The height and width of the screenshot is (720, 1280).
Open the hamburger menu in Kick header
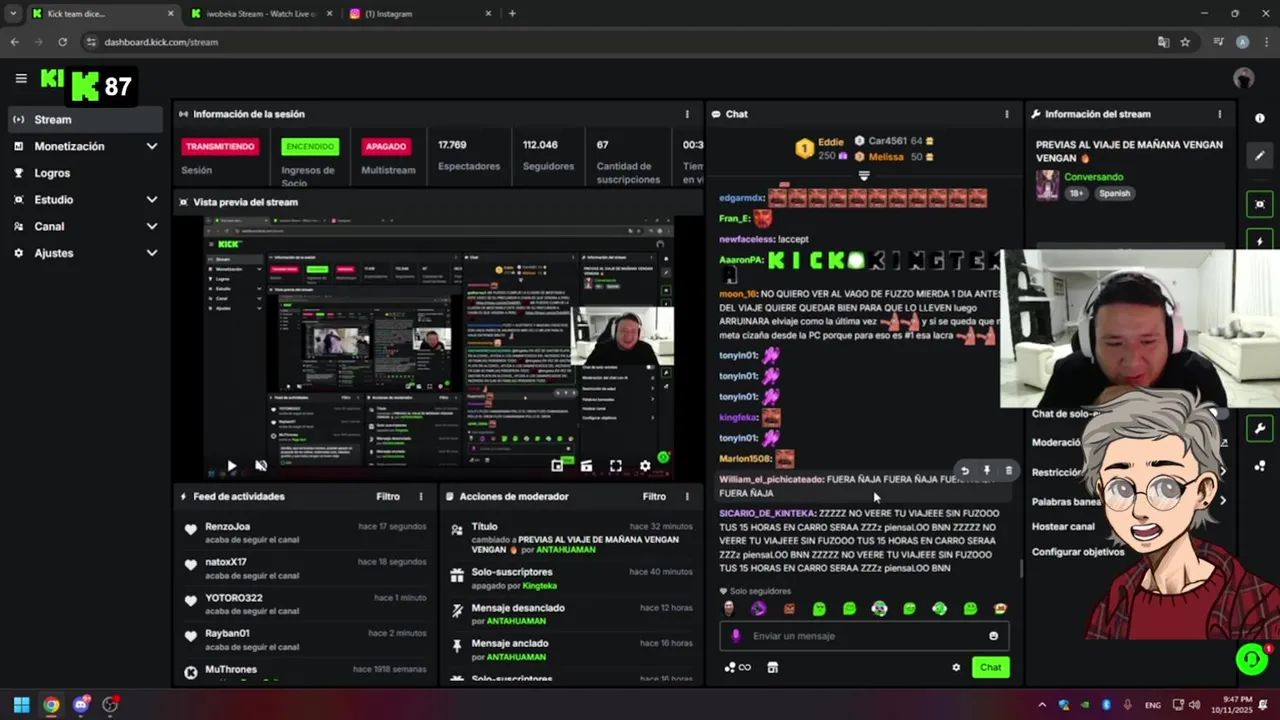pos(21,78)
